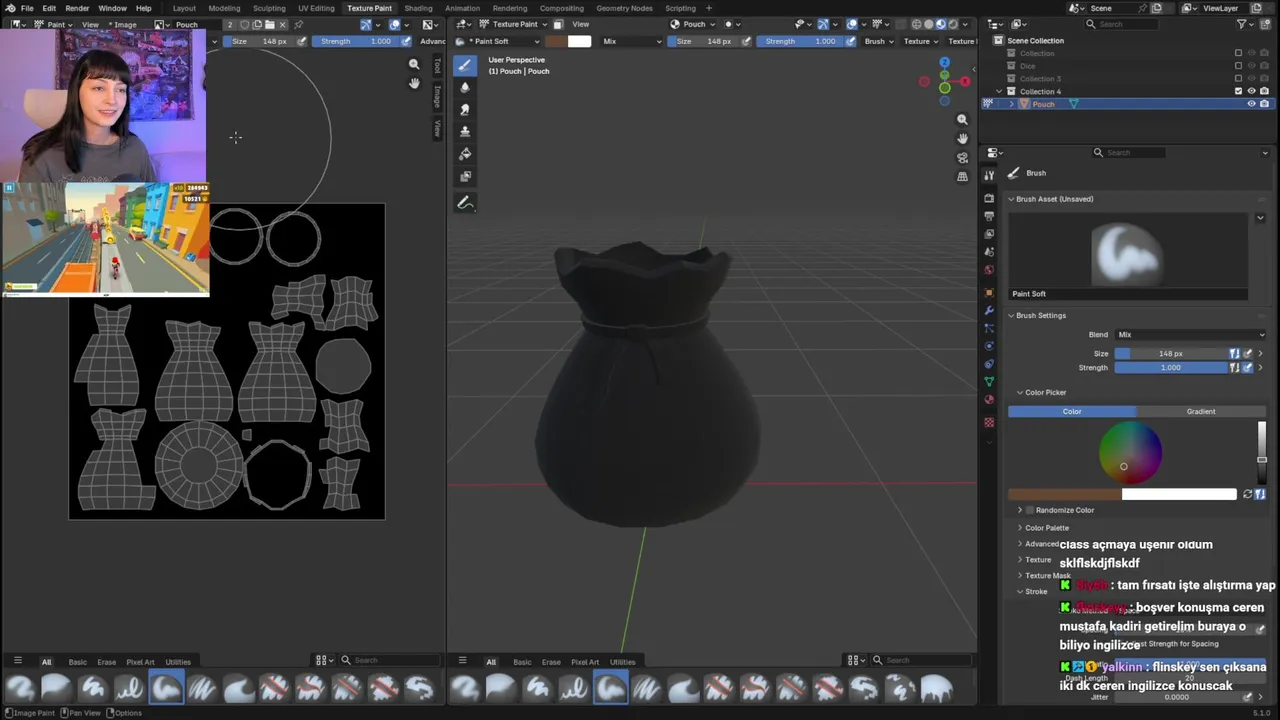
Task: Adjust the Strength slider in Brush Settings panel
Action: tap(1171, 368)
